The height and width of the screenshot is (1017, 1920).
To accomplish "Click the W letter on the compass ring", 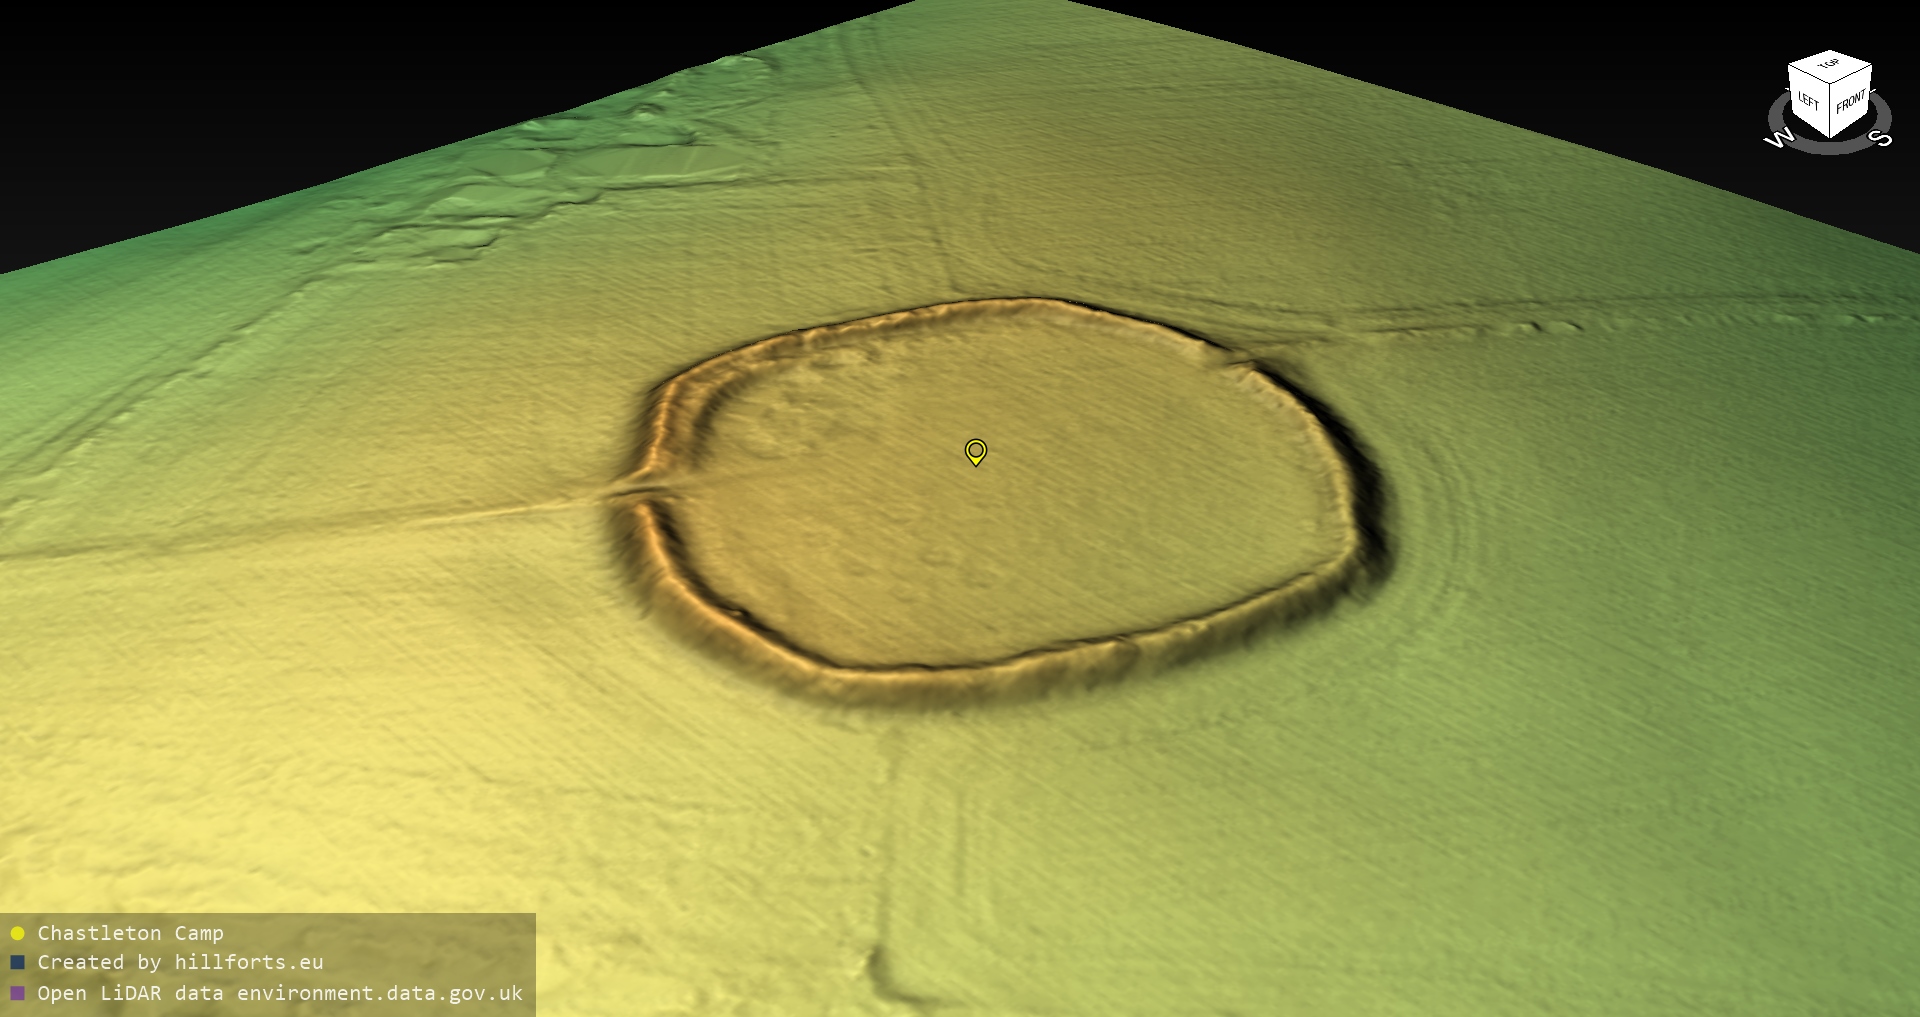I will point(1779,139).
